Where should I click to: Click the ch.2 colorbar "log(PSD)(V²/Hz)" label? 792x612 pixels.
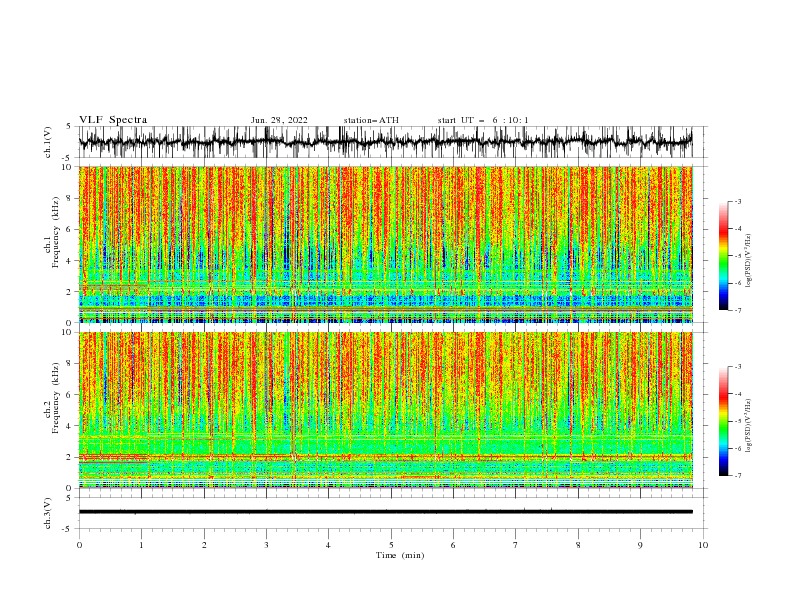pyautogui.click(x=749, y=425)
